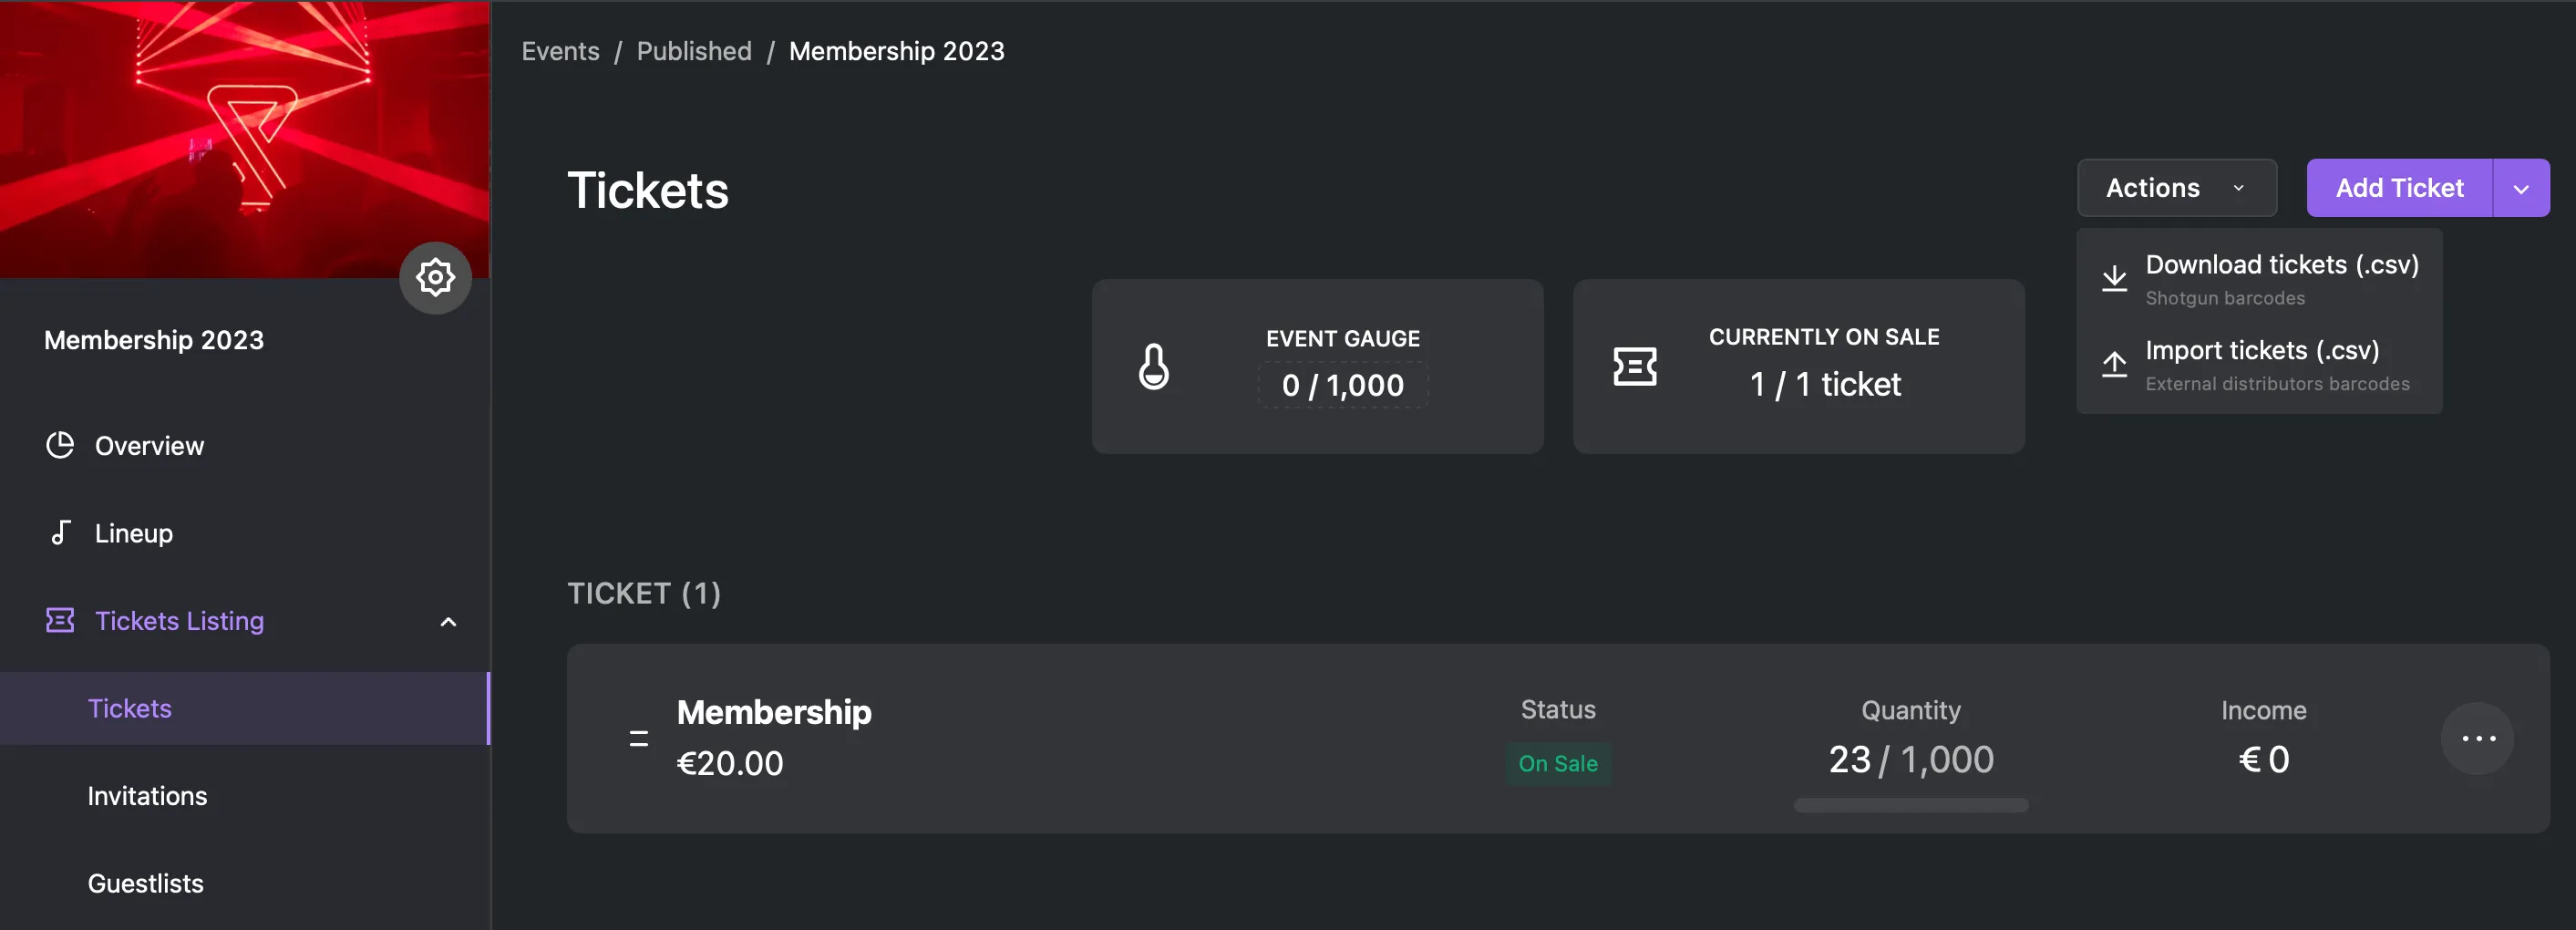2576x930 pixels.
Task: Click the quantity progress bar under Membership
Action: pyautogui.click(x=1910, y=804)
